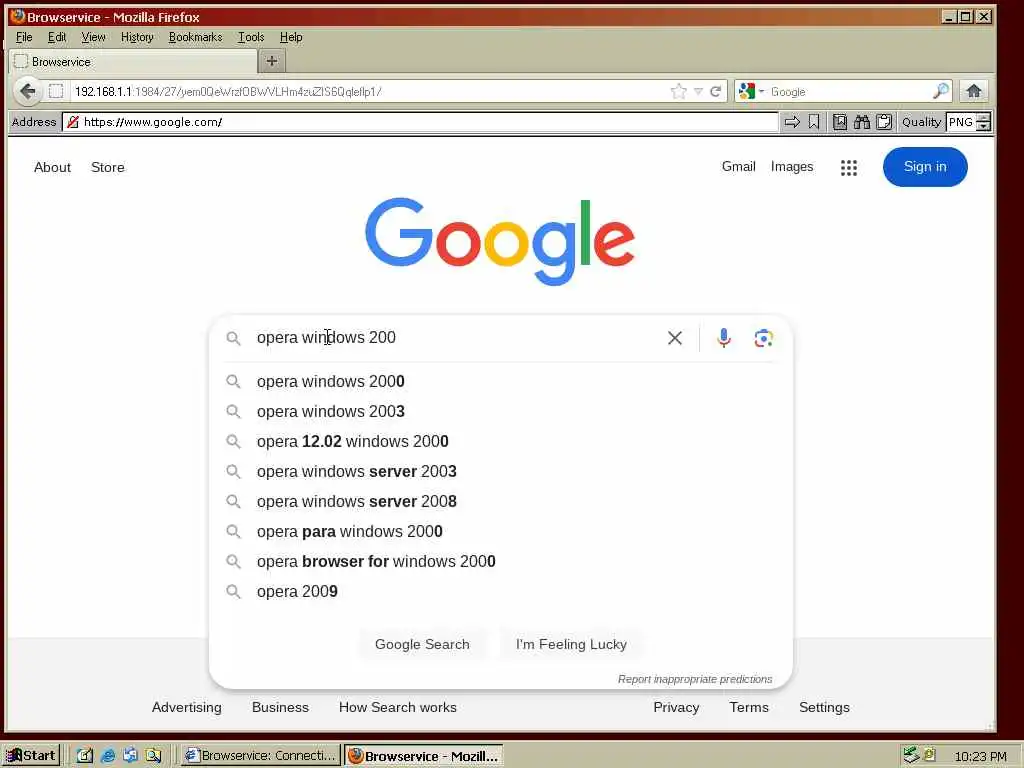
Task: Open a new tab with the plus button
Action: click(x=272, y=61)
